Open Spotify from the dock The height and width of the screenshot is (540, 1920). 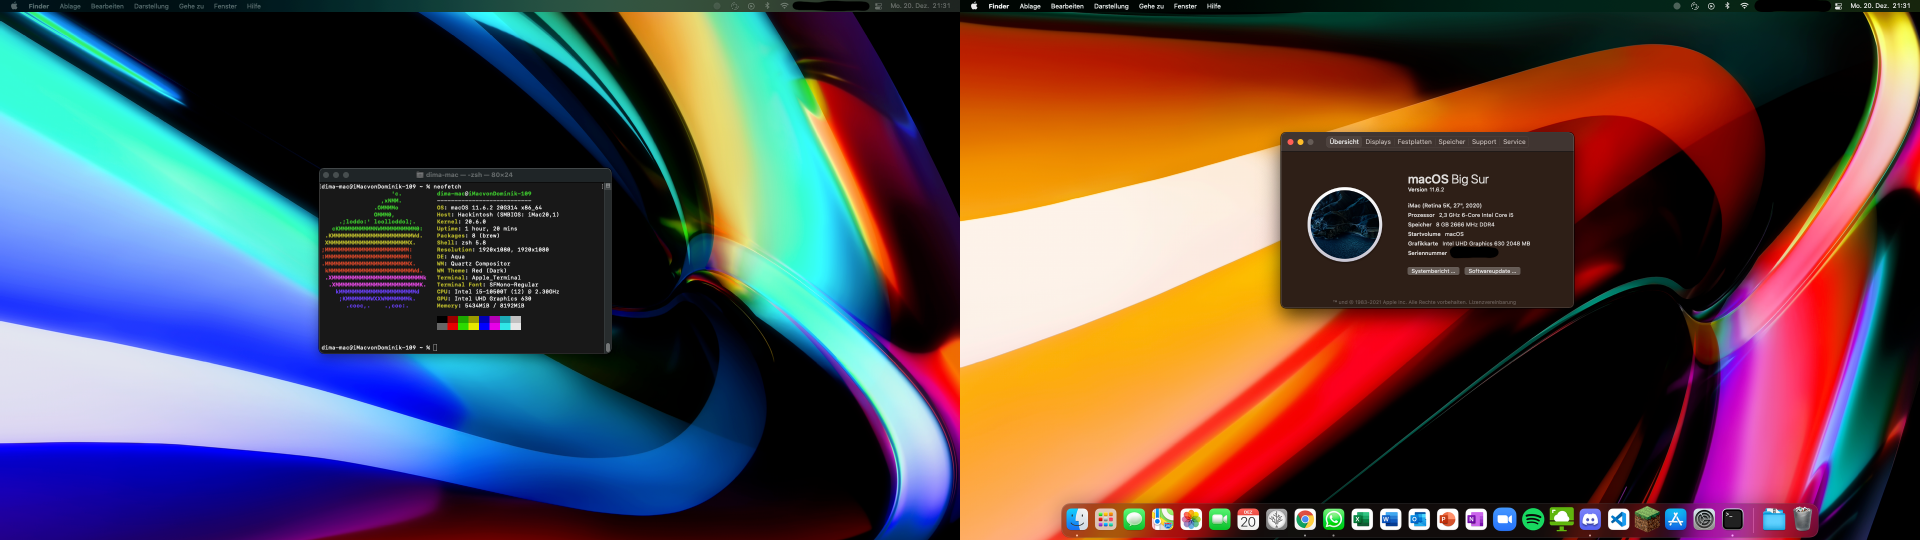point(1532,519)
